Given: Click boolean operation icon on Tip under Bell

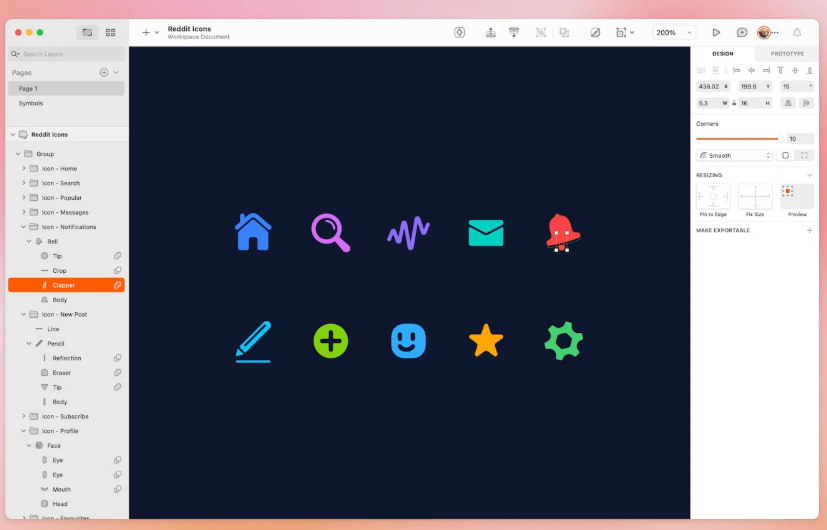Looking at the screenshot, I should click(x=118, y=256).
